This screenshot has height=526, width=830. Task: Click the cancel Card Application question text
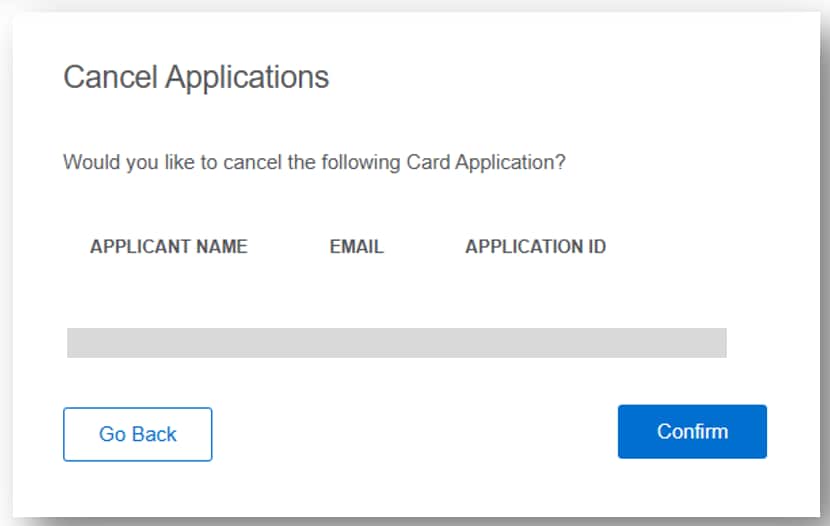[314, 161]
